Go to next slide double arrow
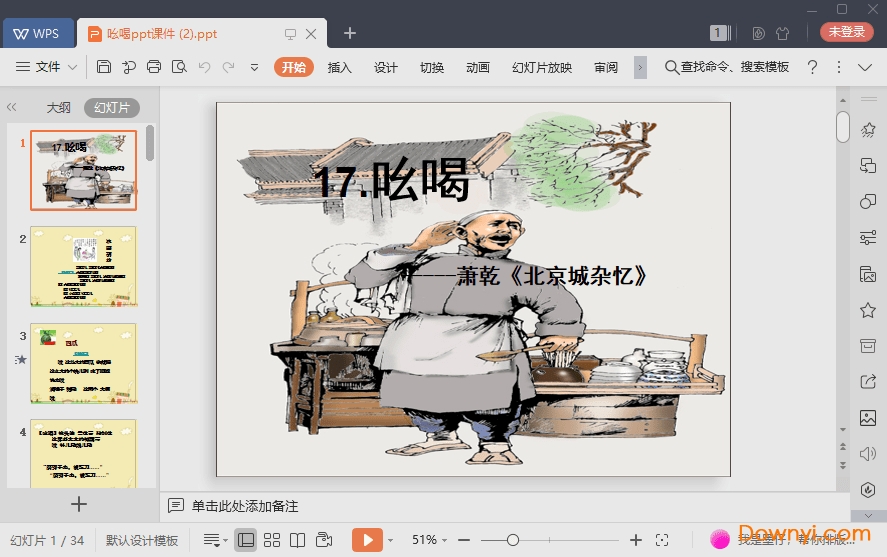Screen dimensions: 887x557 pyautogui.click(x=843, y=466)
